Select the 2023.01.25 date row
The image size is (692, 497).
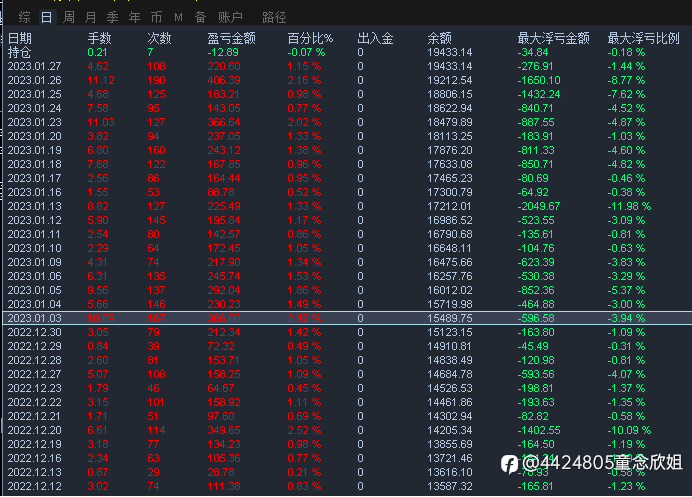[347, 94]
